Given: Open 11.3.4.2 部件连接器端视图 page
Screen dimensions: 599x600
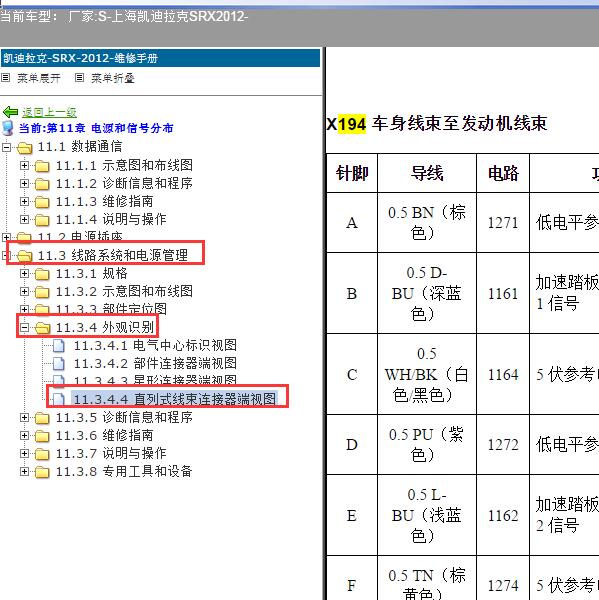Looking at the screenshot, I should (155, 364).
